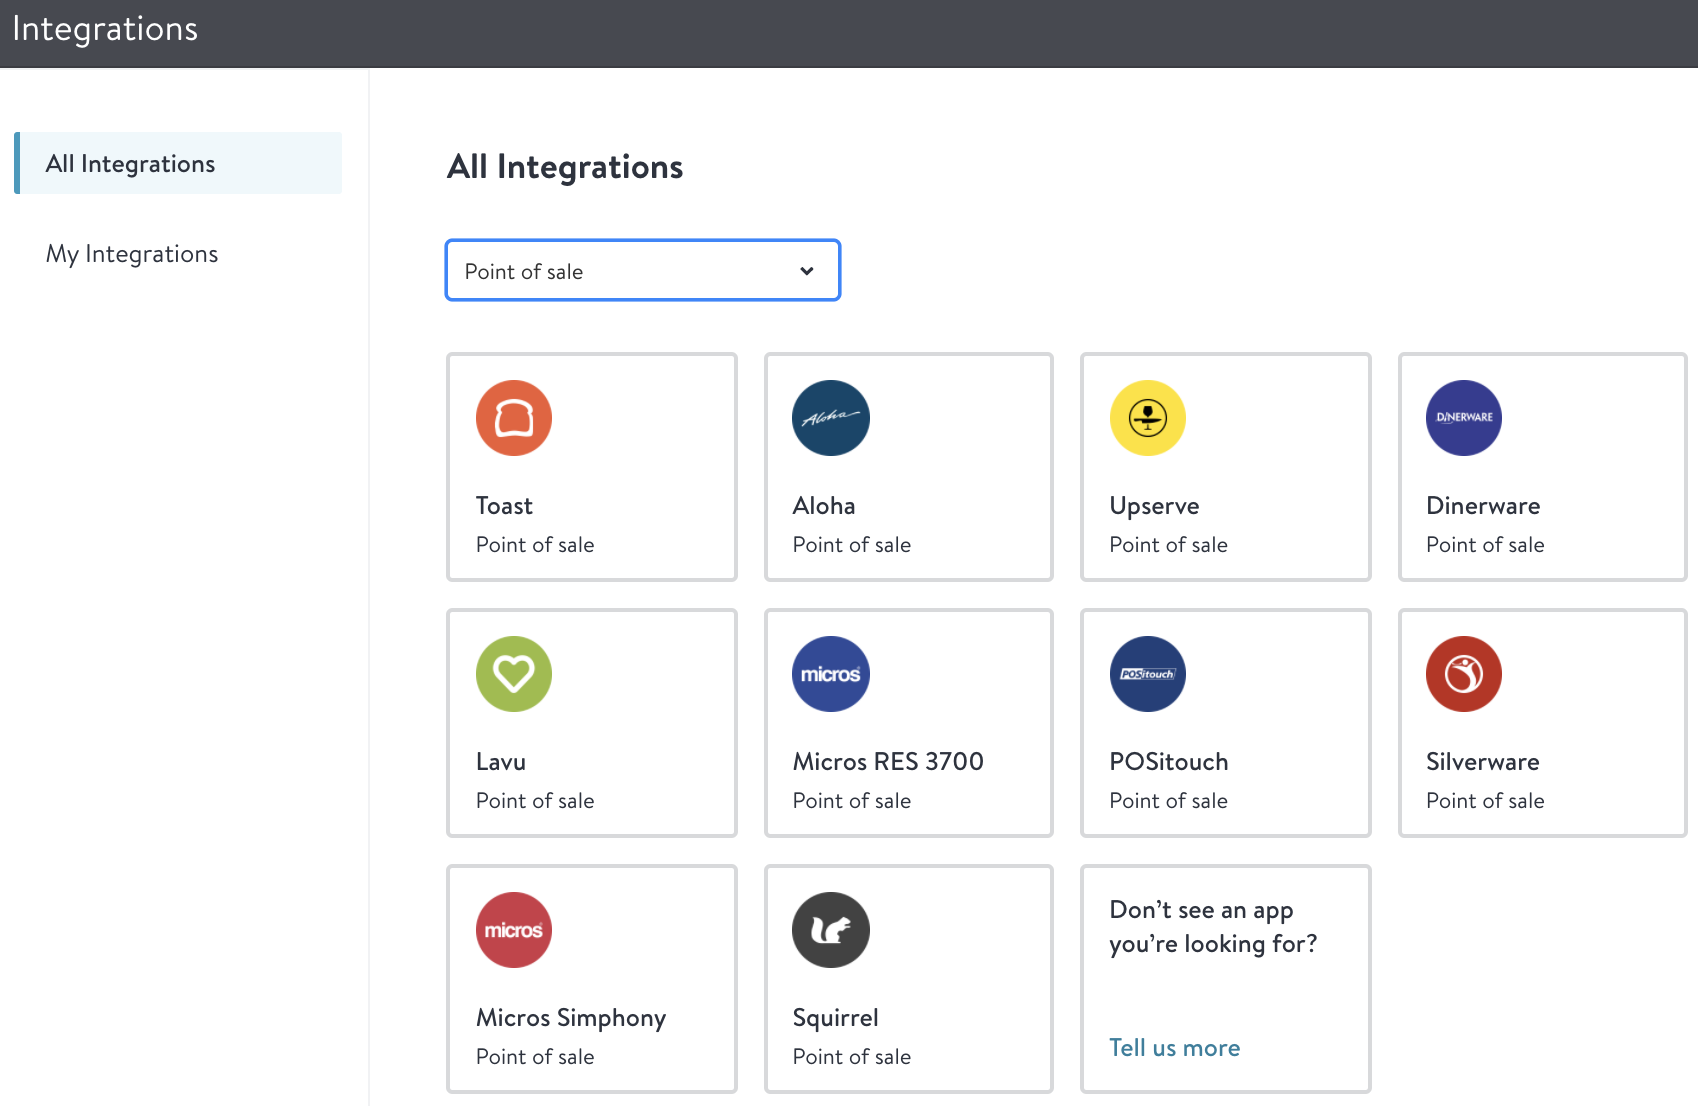Click the Silverware red logo icon

click(x=1464, y=674)
